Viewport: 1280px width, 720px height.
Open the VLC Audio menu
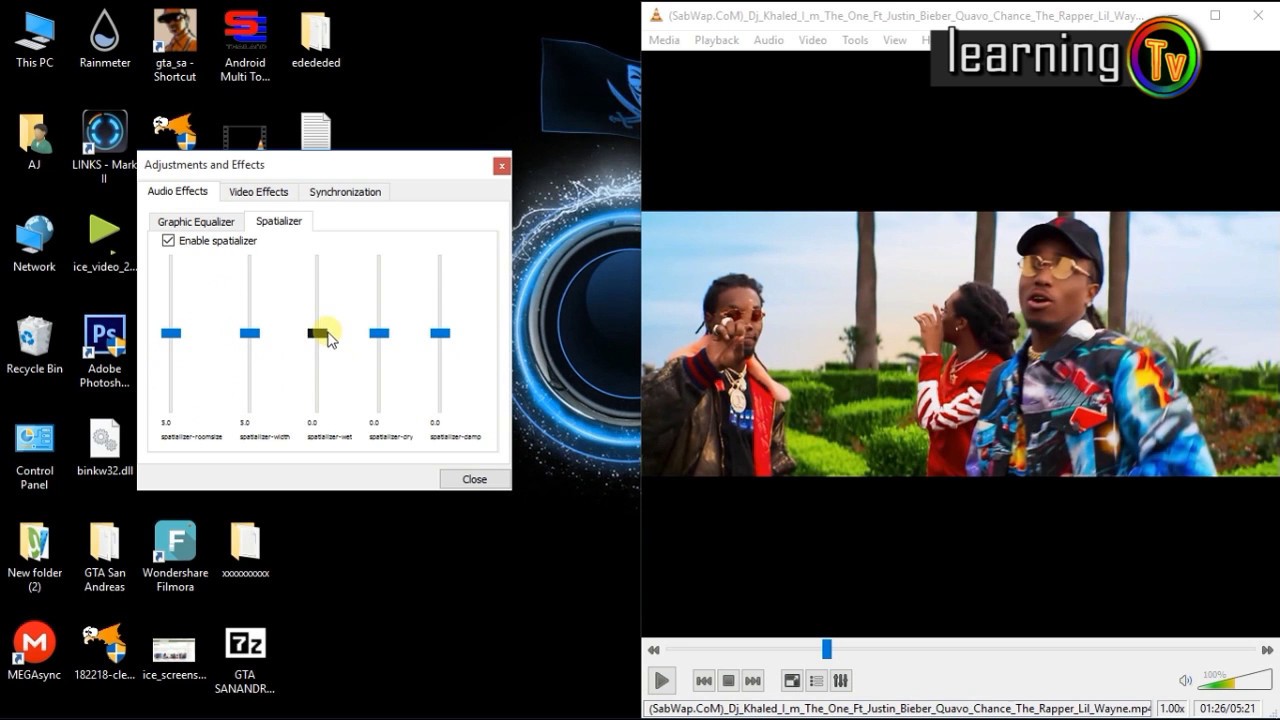pyautogui.click(x=768, y=40)
